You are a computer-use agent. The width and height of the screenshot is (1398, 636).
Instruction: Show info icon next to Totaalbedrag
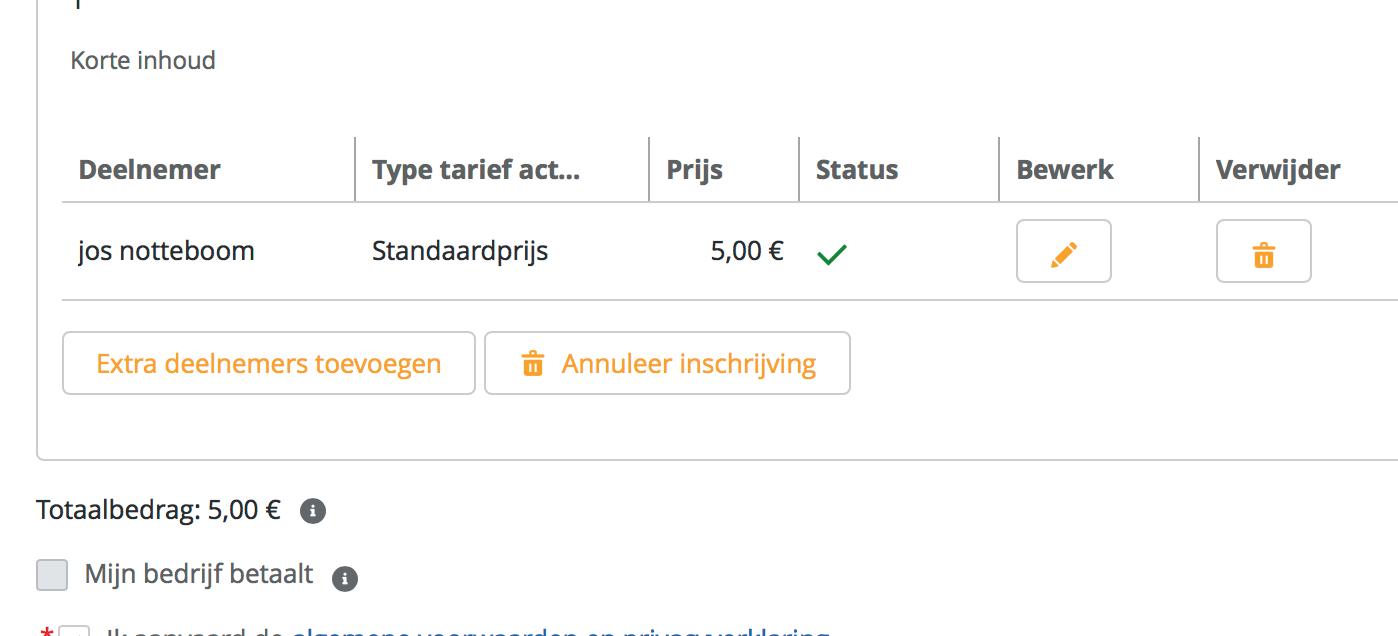point(313,512)
